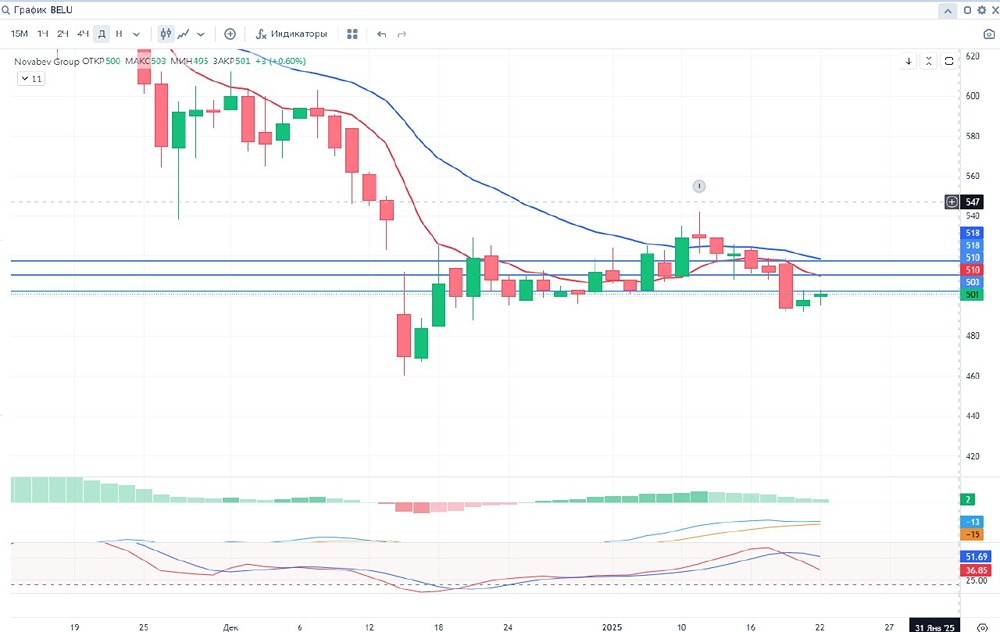Expand the indicator legend via the 11 dropdown
The image size is (1000, 632).
(x=31, y=78)
